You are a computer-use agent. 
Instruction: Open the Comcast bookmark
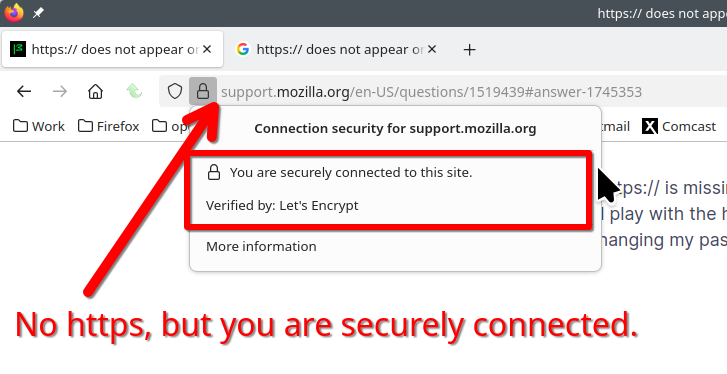pos(679,126)
